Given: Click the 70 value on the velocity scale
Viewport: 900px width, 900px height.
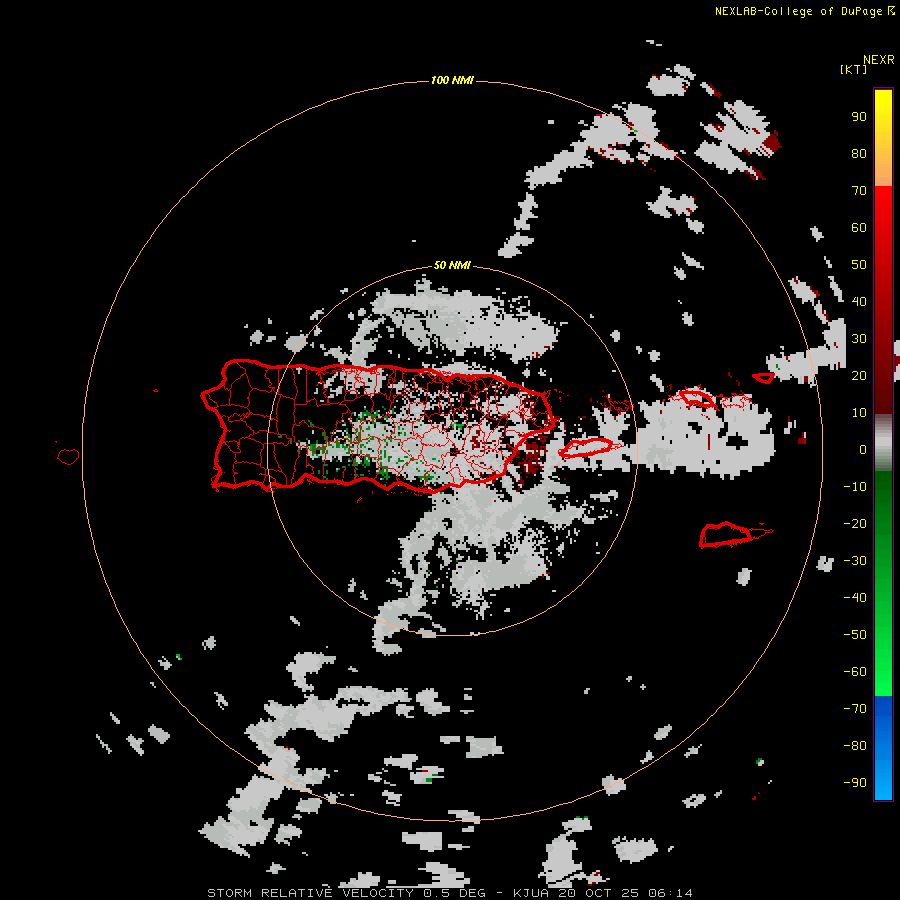Looking at the screenshot, I should (859, 191).
